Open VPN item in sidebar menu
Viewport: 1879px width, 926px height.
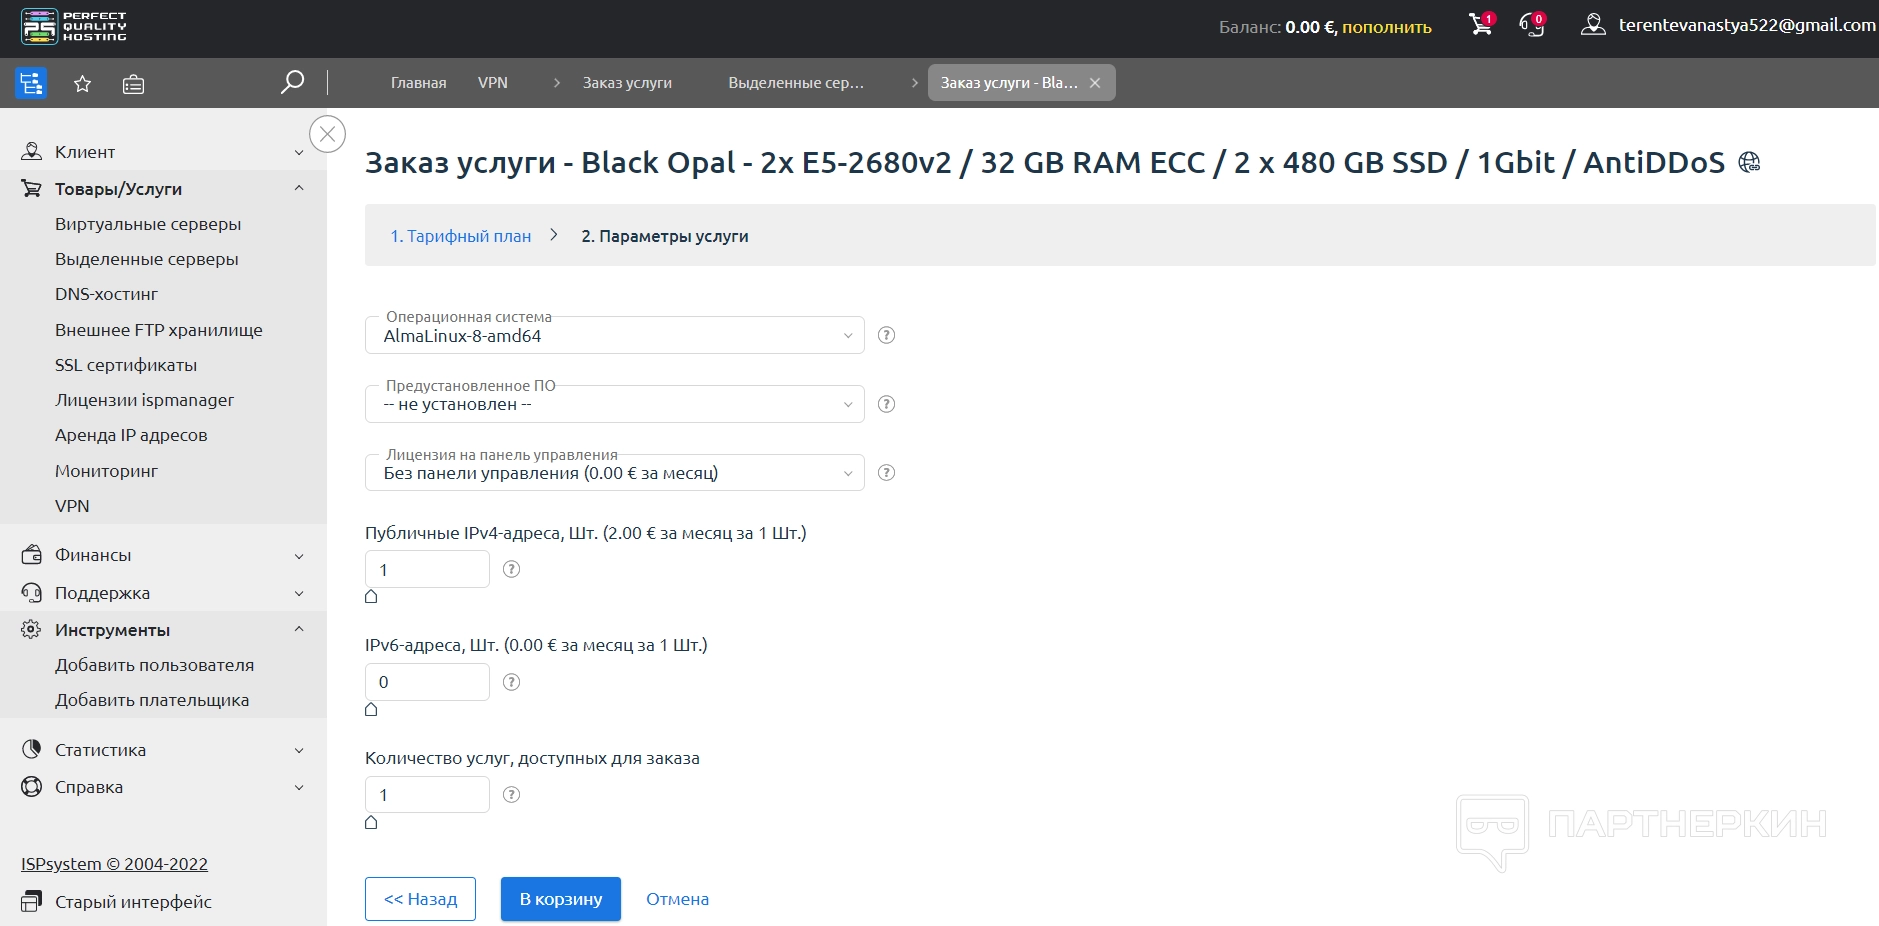[x=72, y=506]
